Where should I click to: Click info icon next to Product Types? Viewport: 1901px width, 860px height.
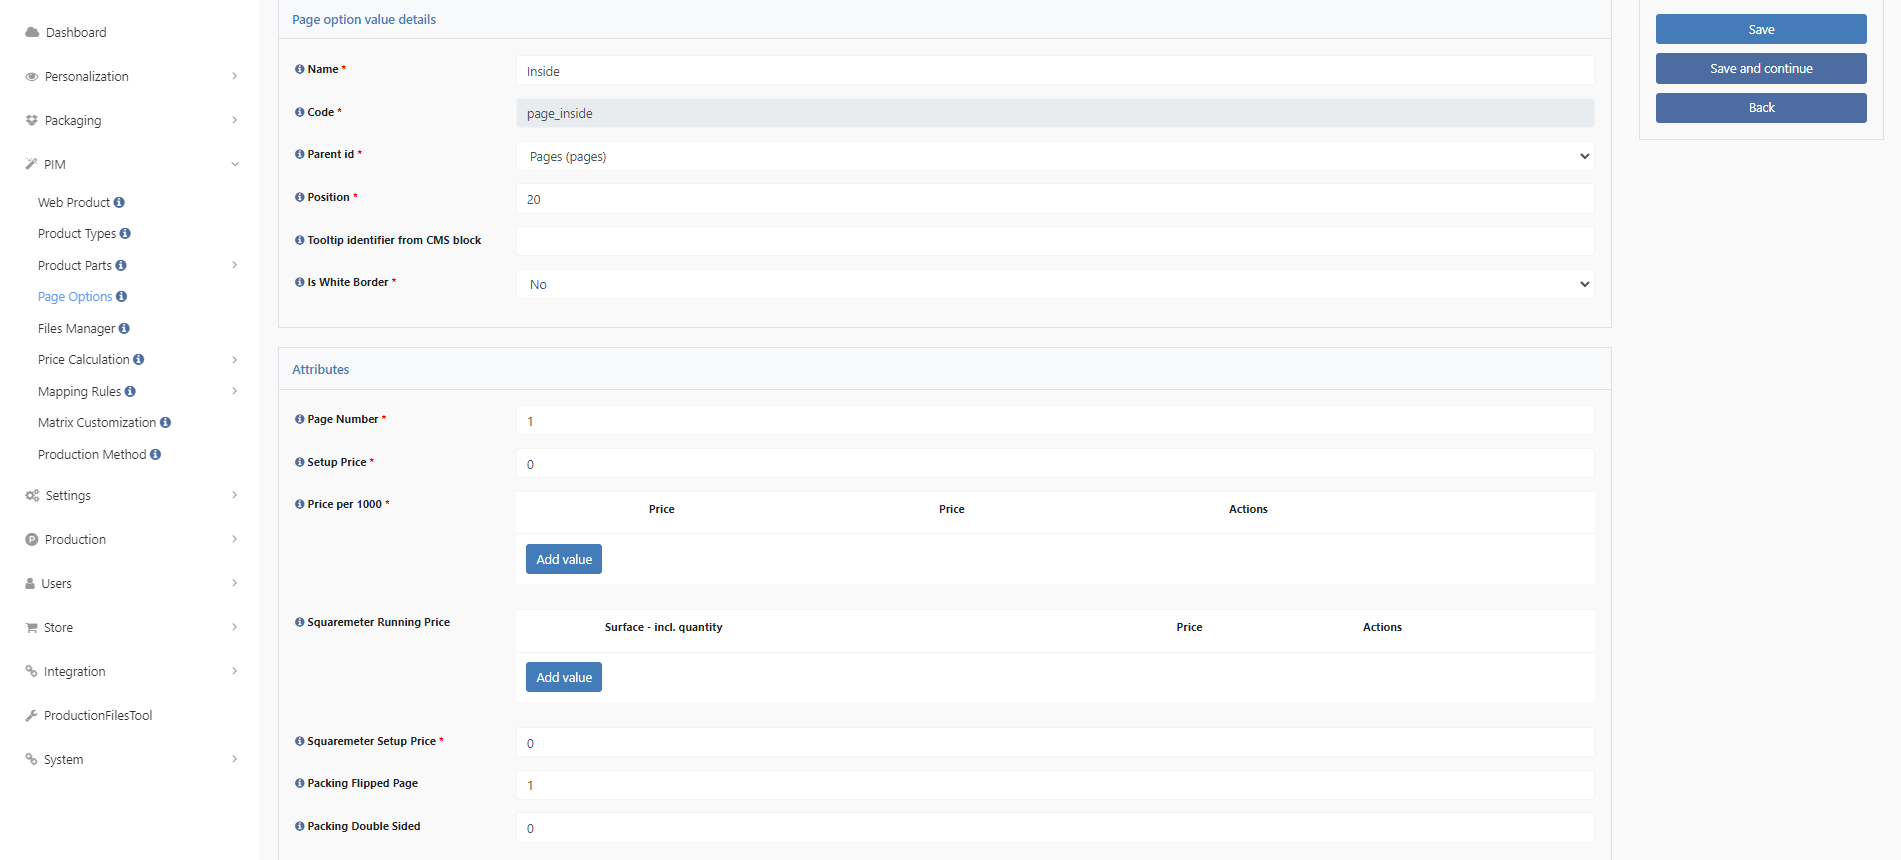[x=125, y=233]
